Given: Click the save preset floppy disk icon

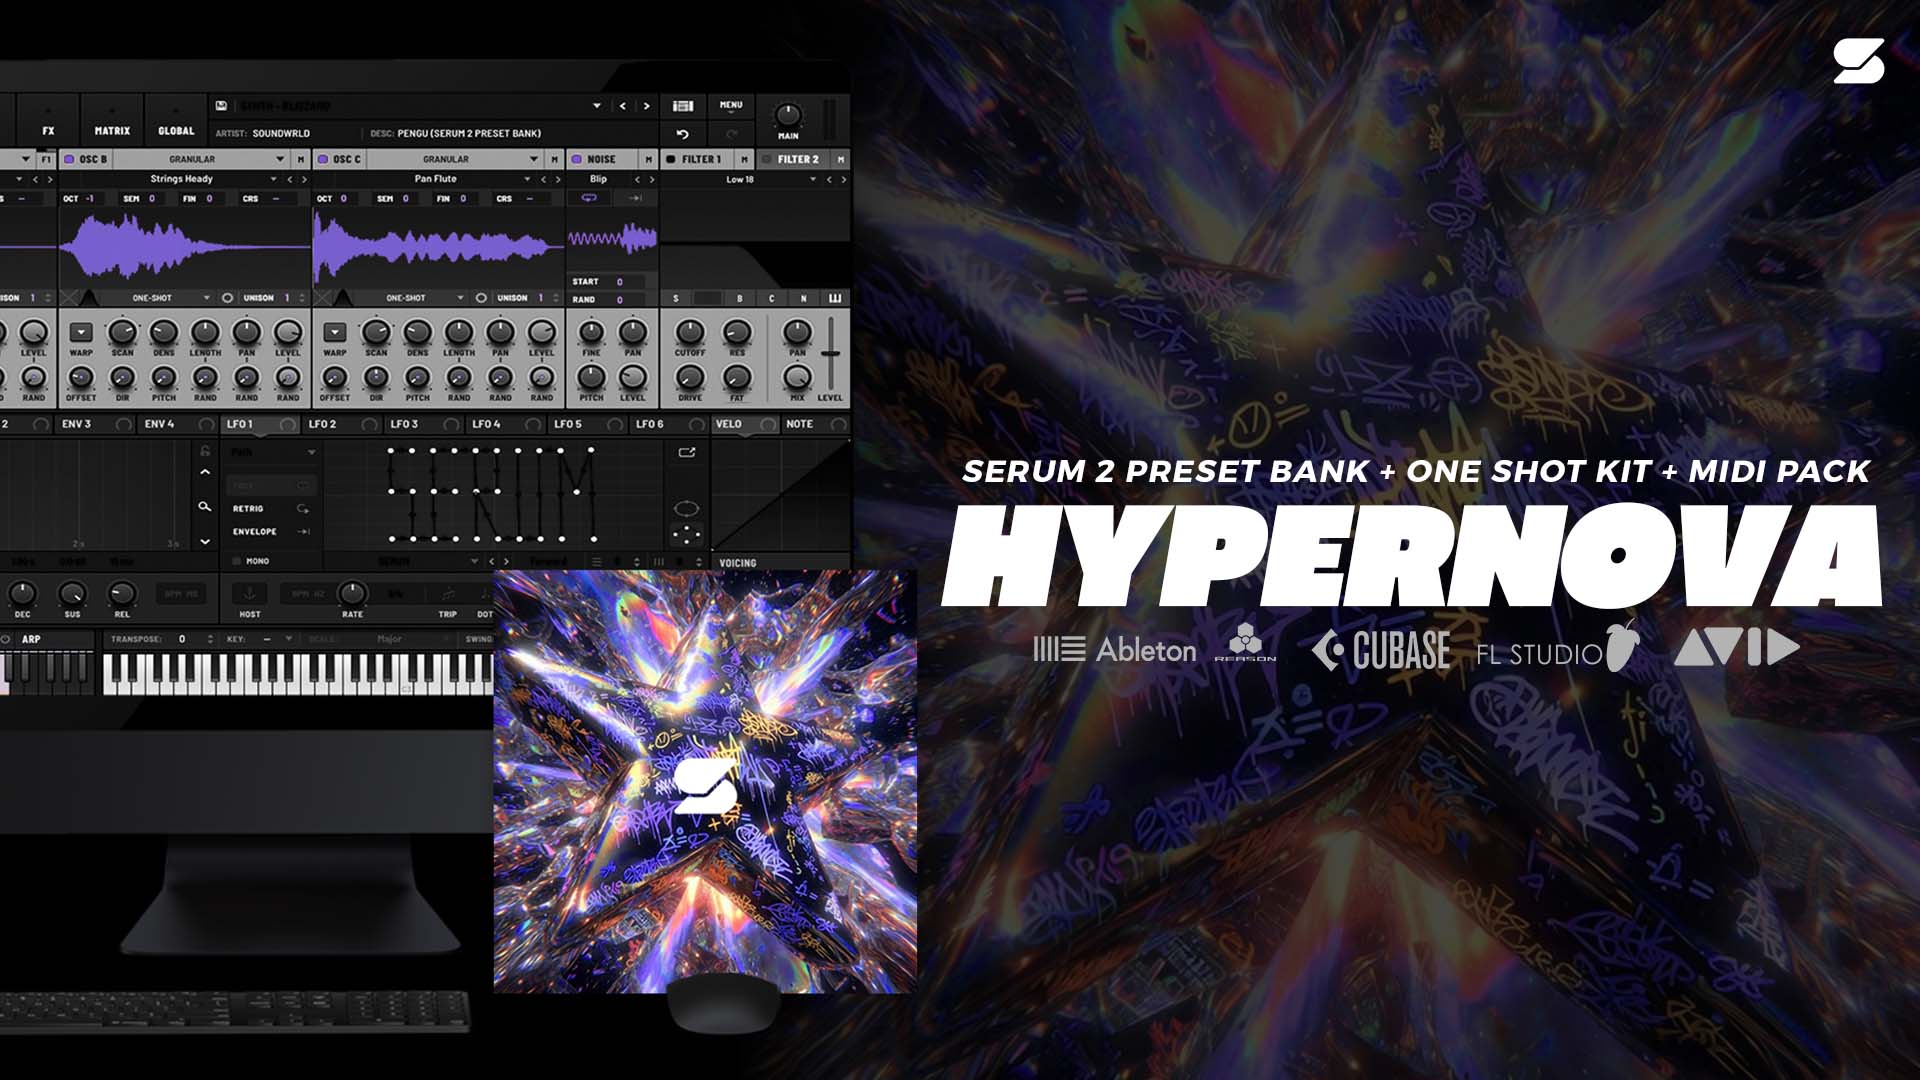Looking at the screenshot, I should point(221,106).
